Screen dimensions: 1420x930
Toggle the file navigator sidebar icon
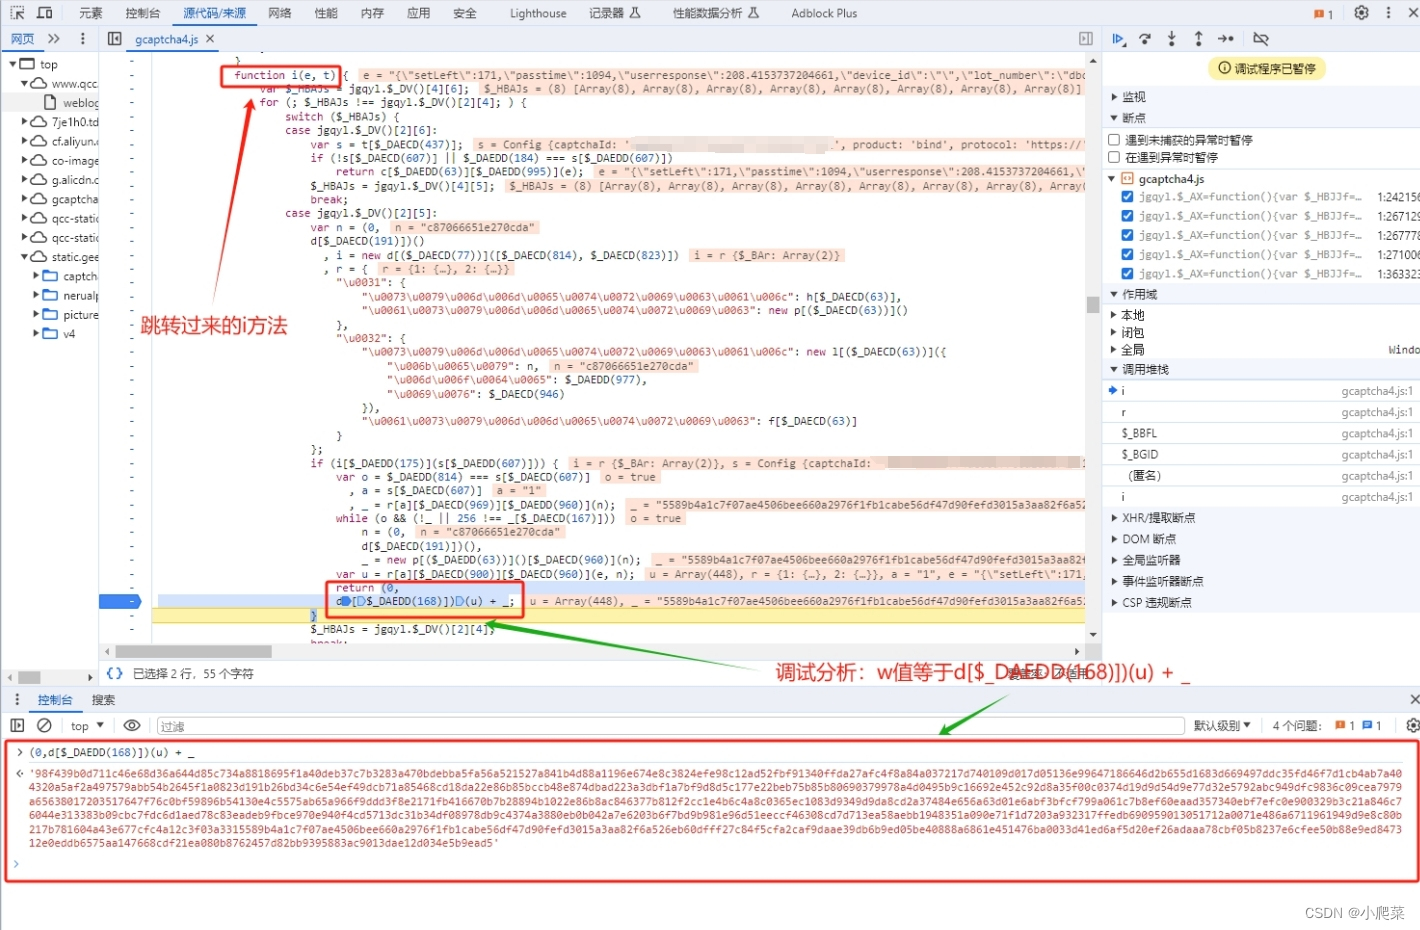114,39
